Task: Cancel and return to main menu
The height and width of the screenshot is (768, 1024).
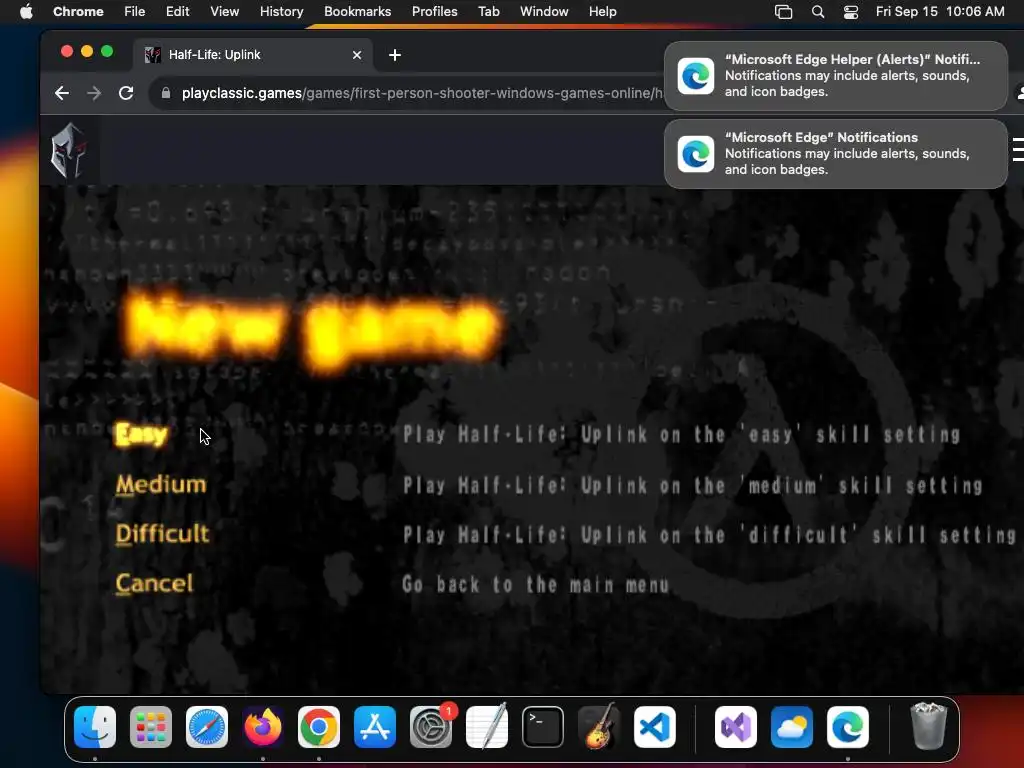Action: tap(154, 583)
